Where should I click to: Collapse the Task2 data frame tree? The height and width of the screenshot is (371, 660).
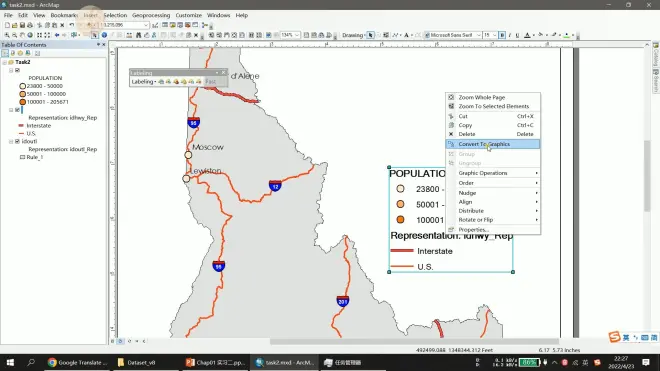[x=5, y=62]
